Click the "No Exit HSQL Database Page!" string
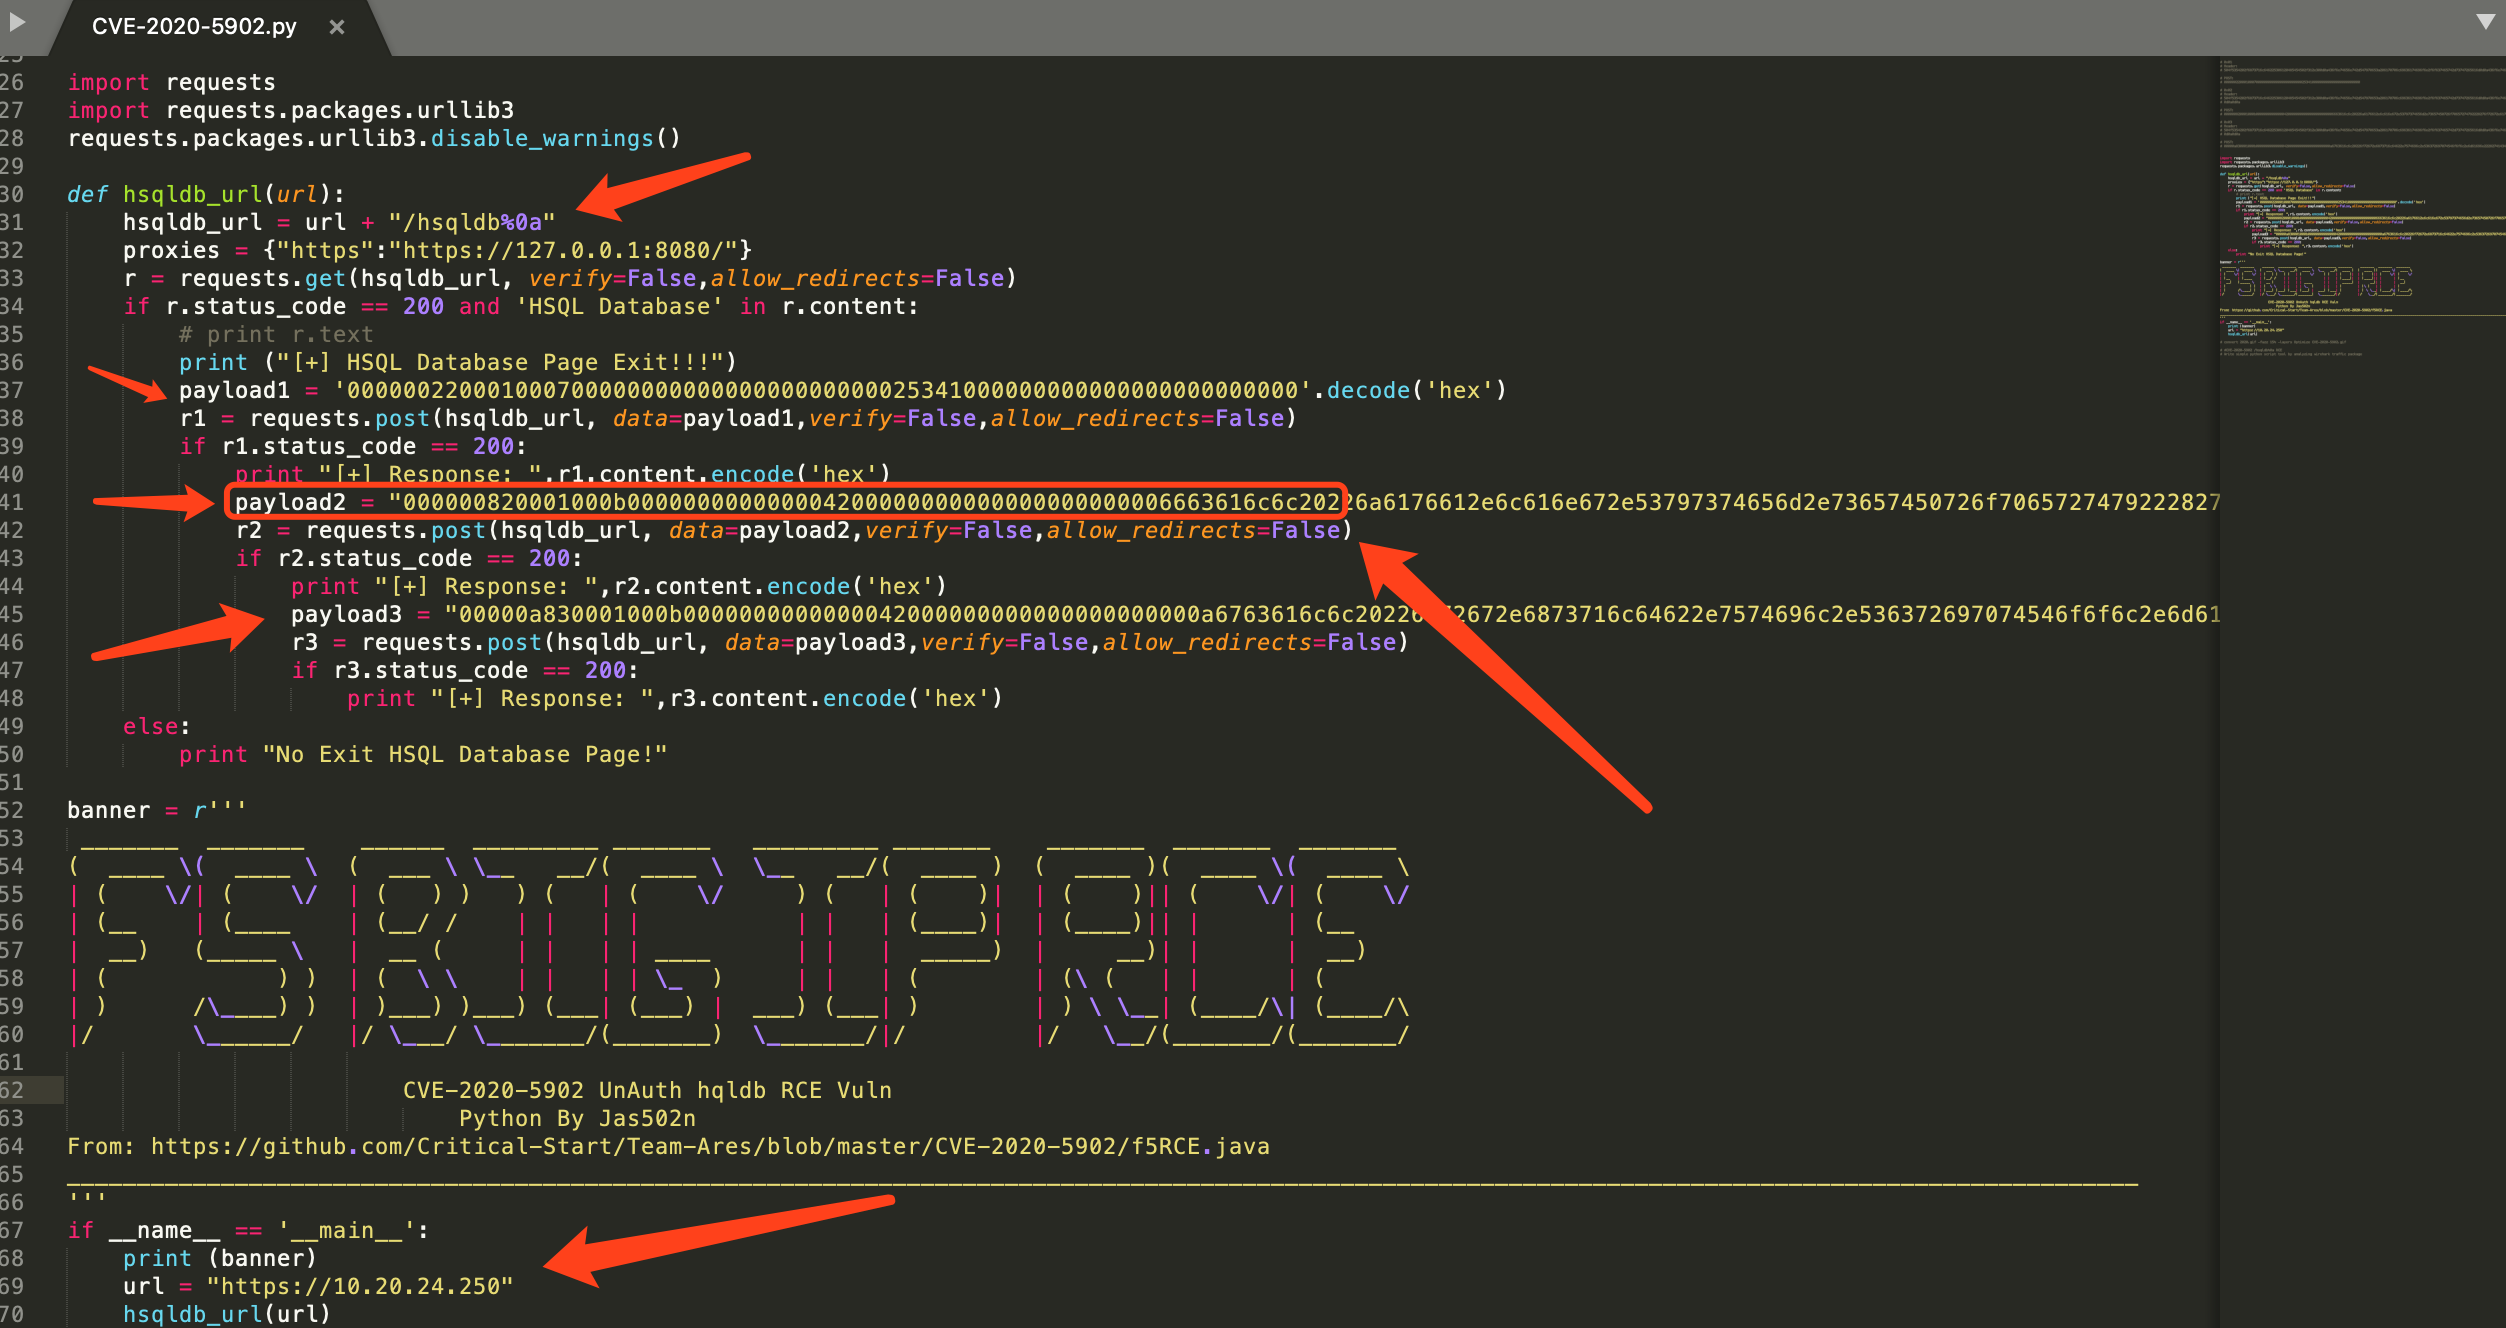 tap(464, 754)
